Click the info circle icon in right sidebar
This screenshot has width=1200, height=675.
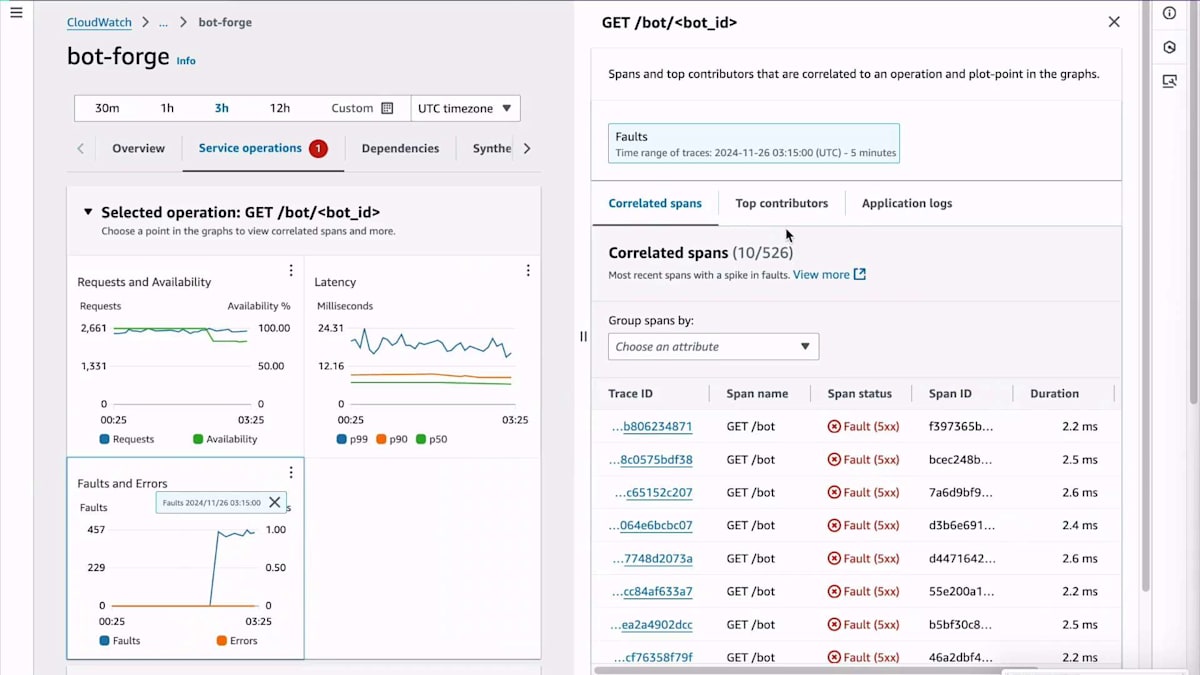(1169, 13)
